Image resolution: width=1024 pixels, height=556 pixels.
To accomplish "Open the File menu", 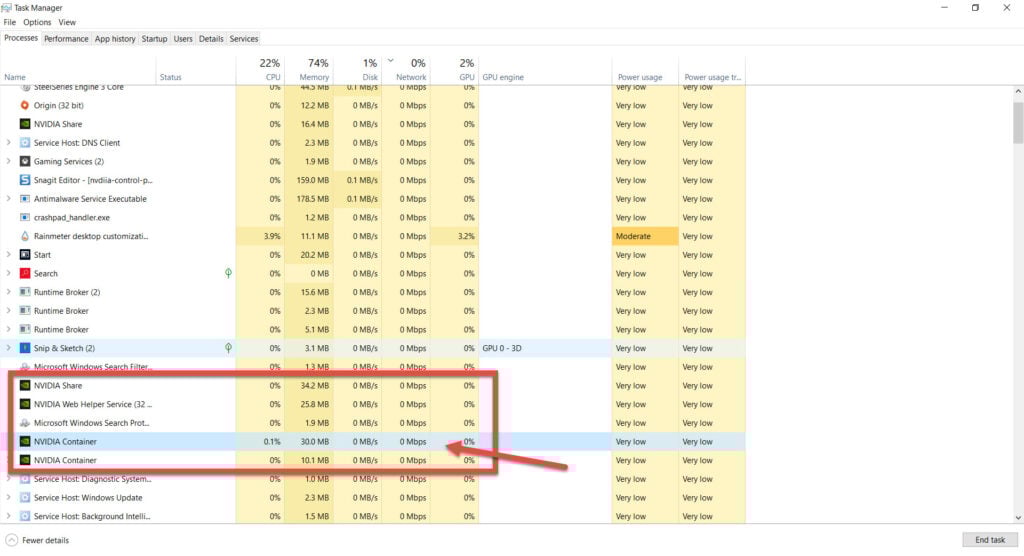I will pyautogui.click(x=10, y=22).
